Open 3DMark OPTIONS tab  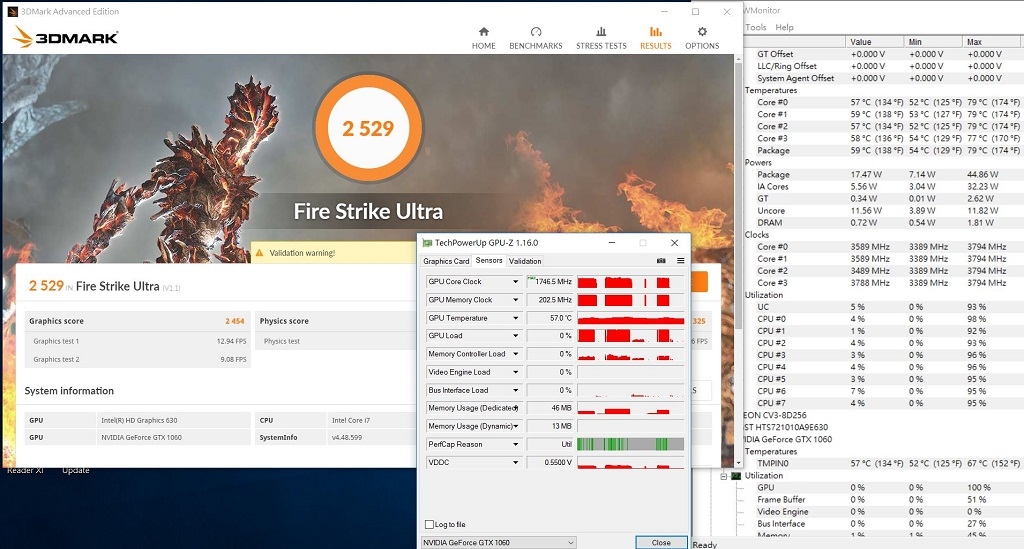(702, 39)
